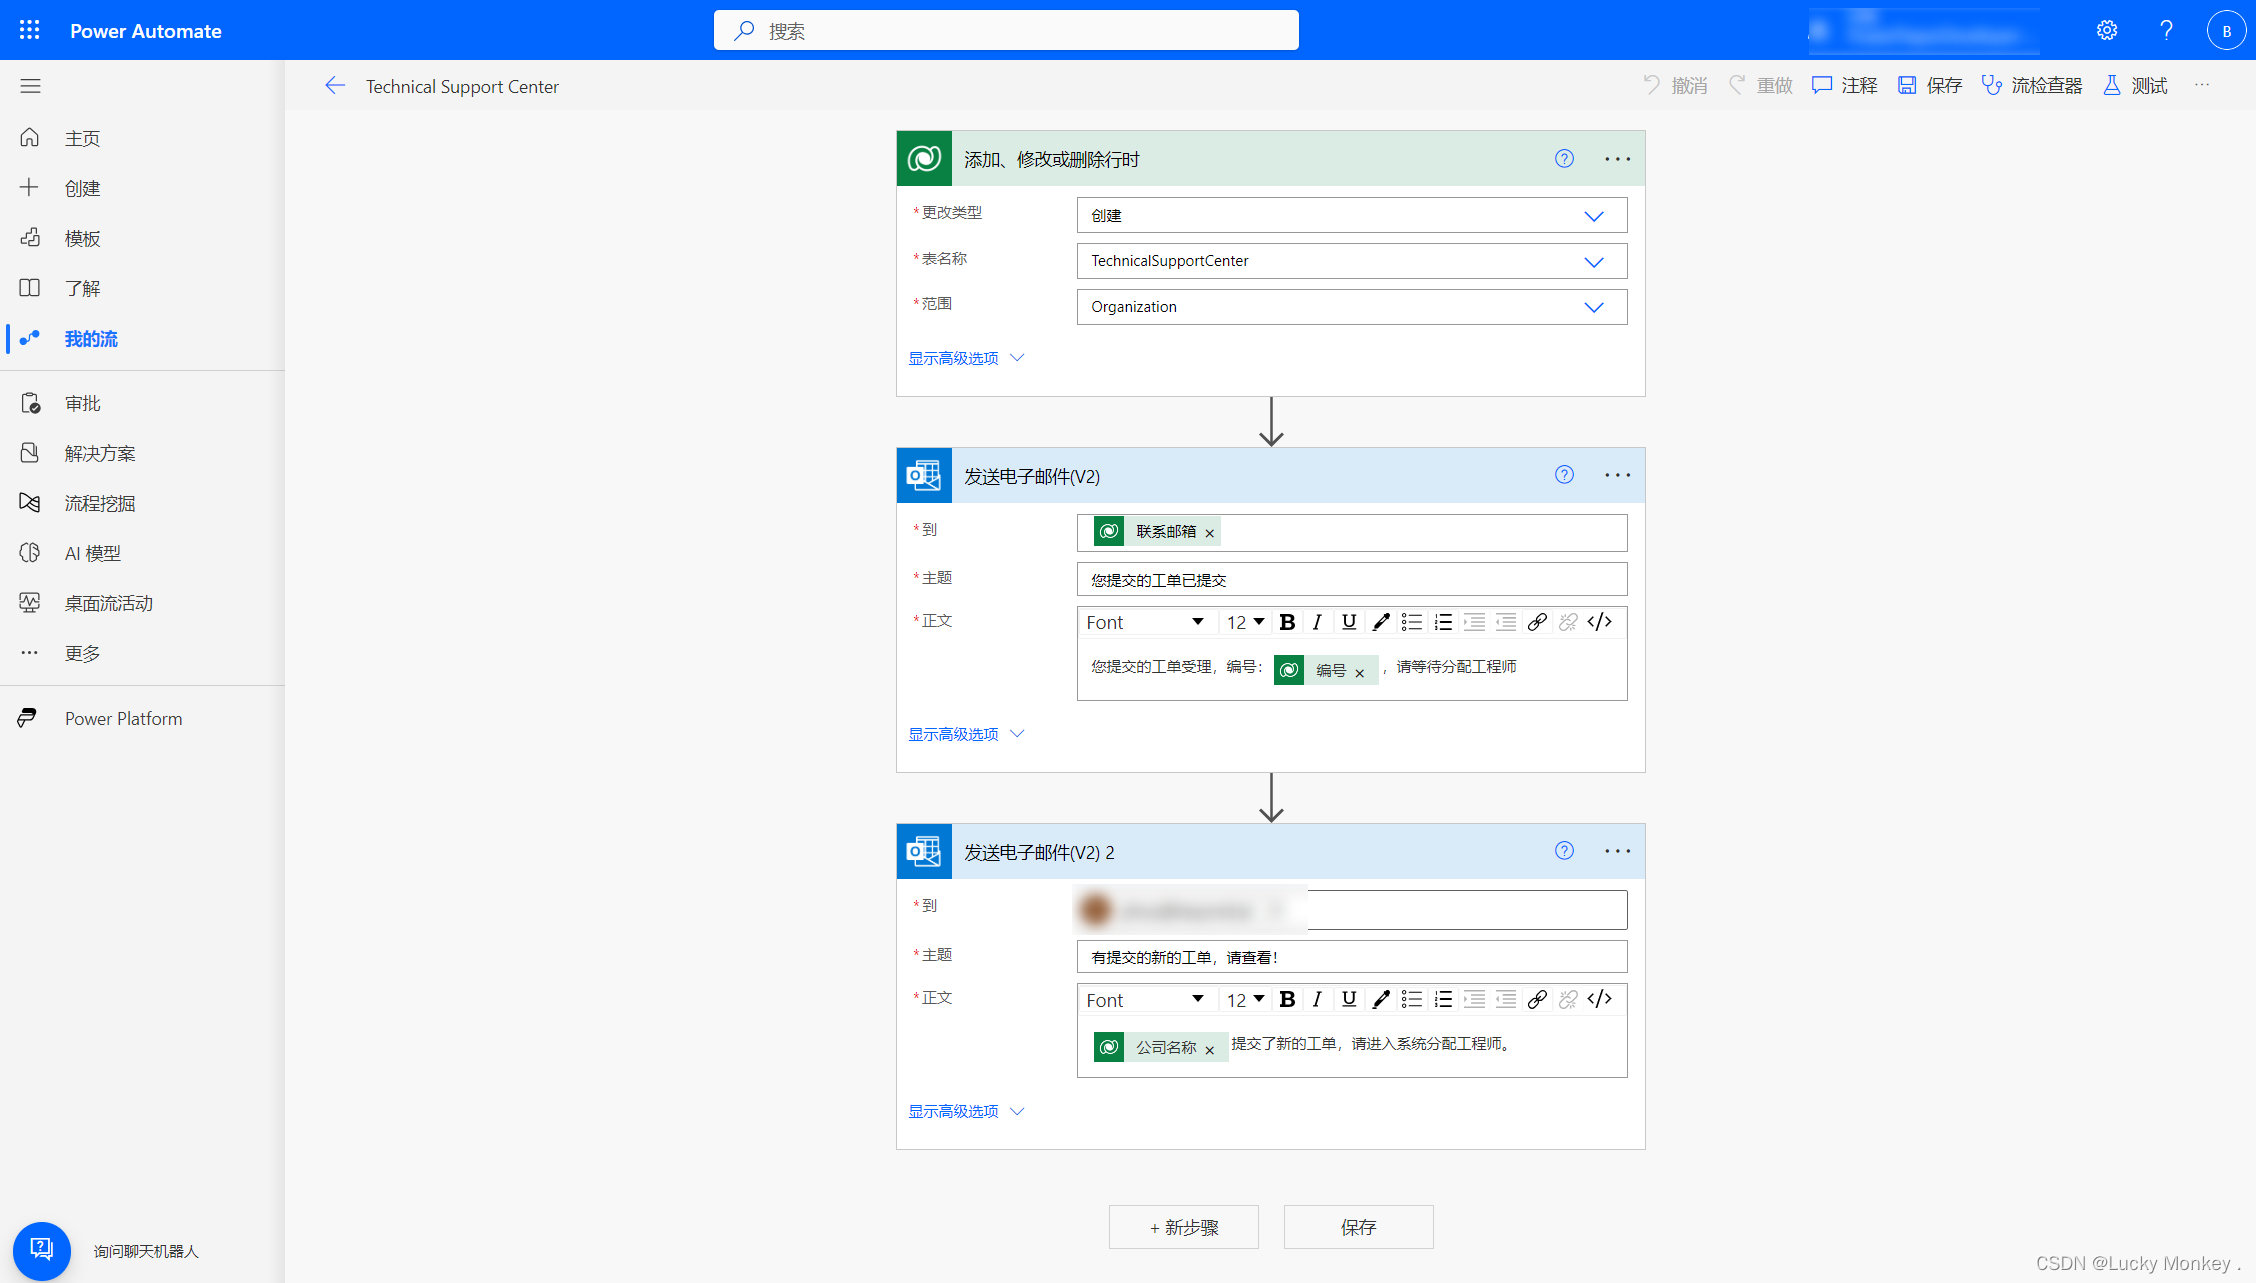2256x1283 pixels.
Task: Insert link in the first email body toolbar
Action: point(1537,622)
